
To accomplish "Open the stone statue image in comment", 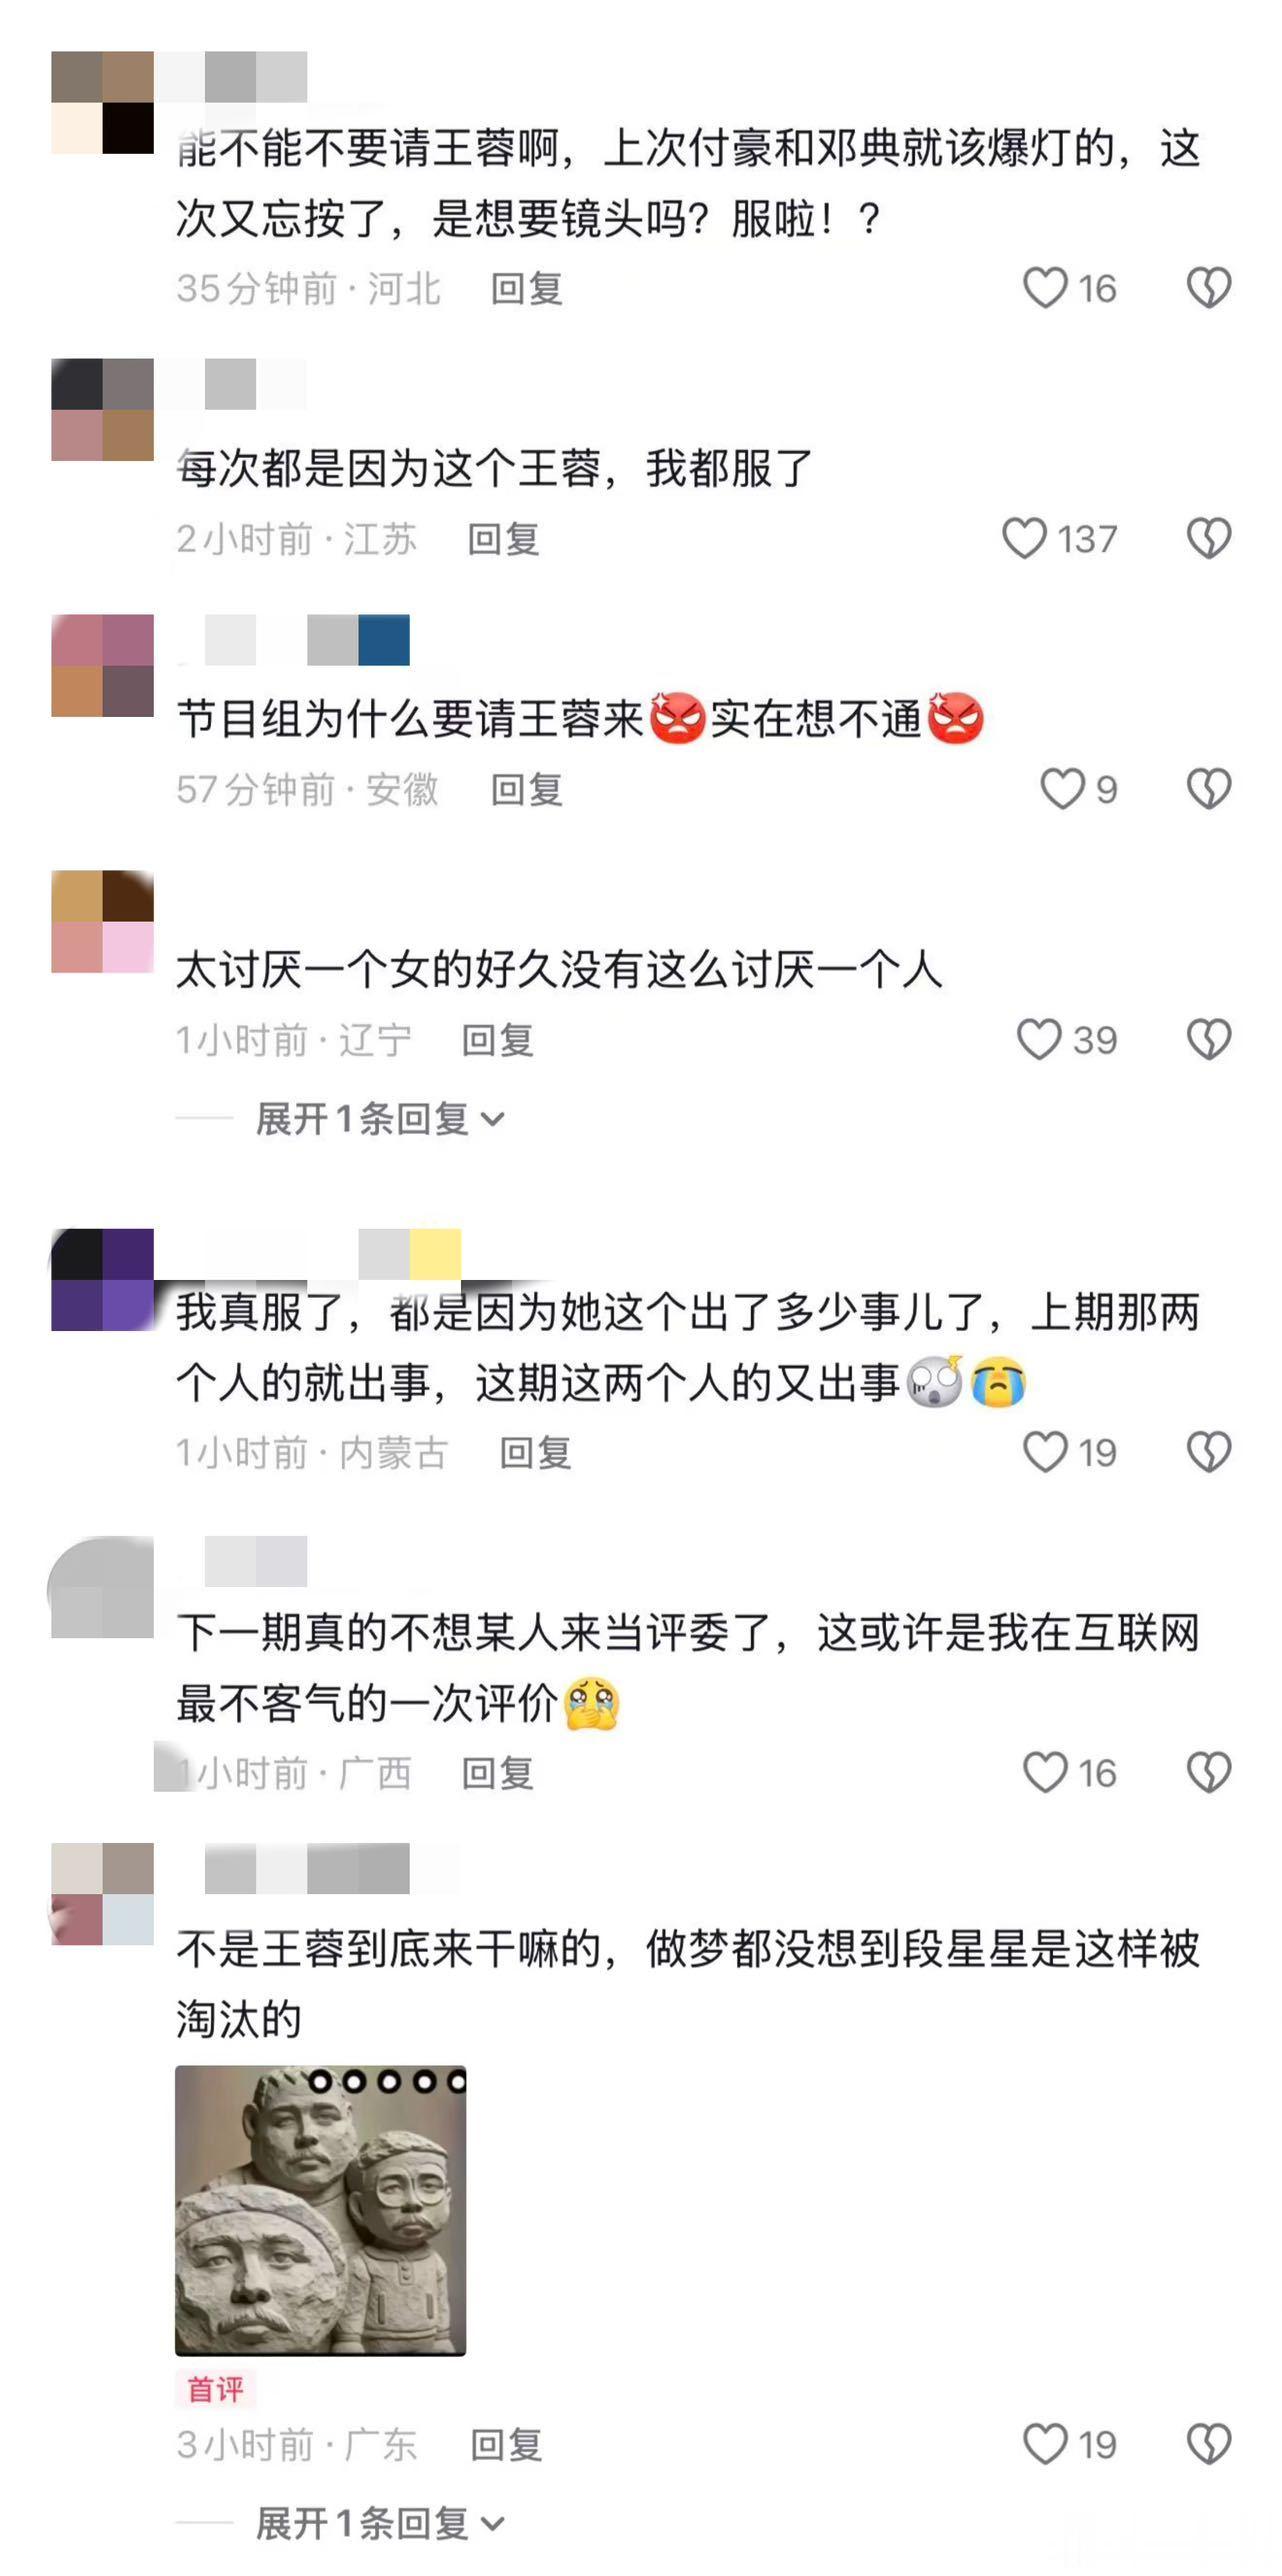I will (321, 2211).
